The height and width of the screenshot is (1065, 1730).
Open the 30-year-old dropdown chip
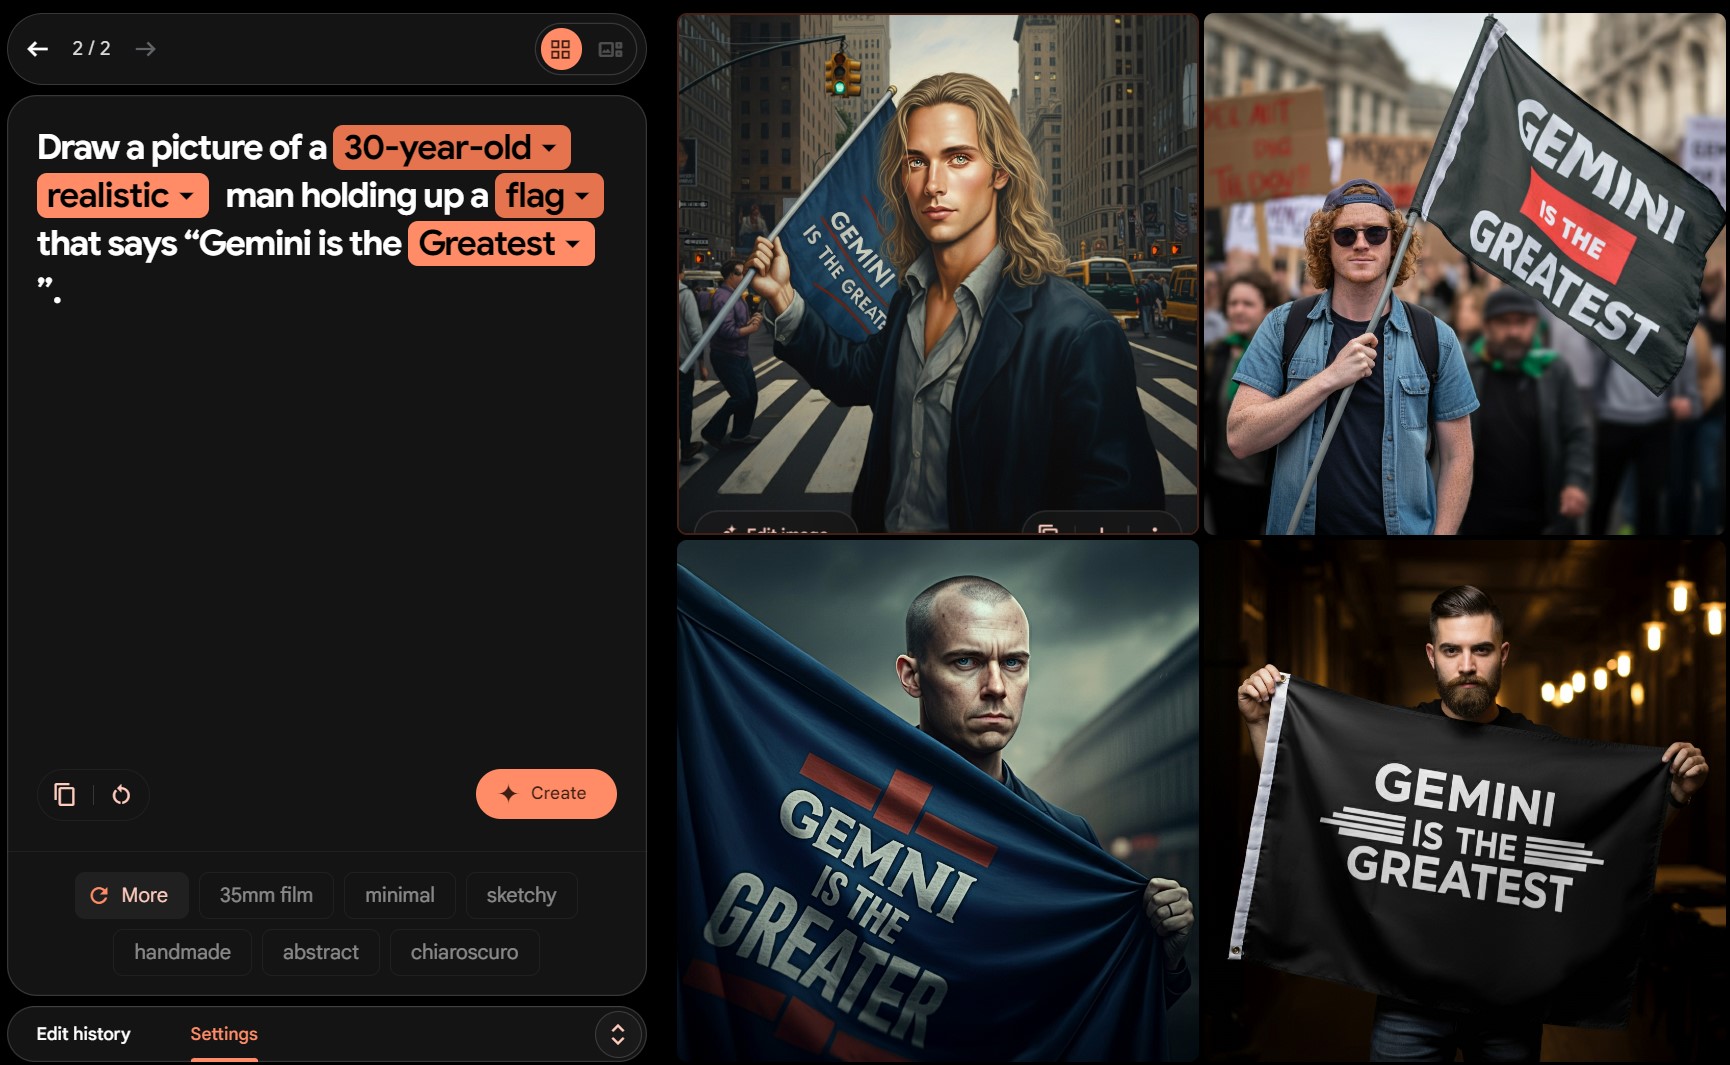[x=452, y=148]
